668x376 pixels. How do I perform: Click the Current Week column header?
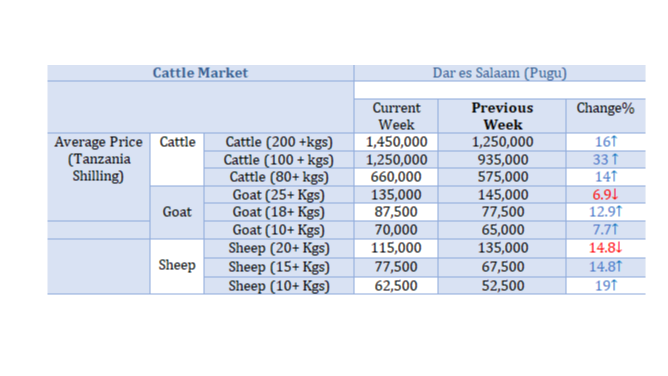[x=396, y=116]
